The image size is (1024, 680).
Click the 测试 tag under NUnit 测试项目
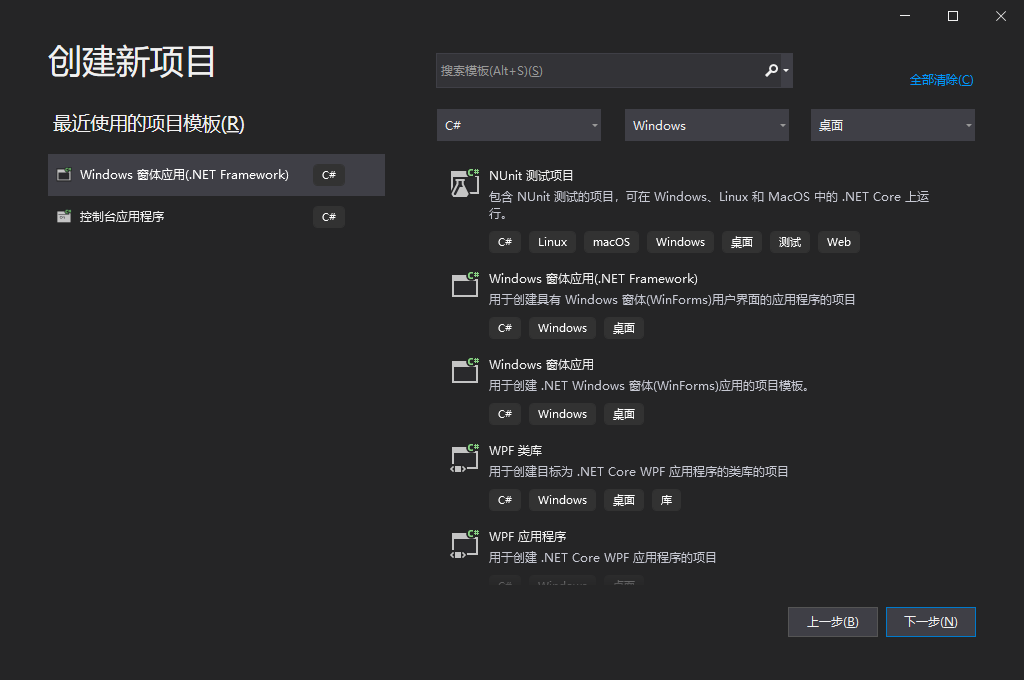point(790,242)
